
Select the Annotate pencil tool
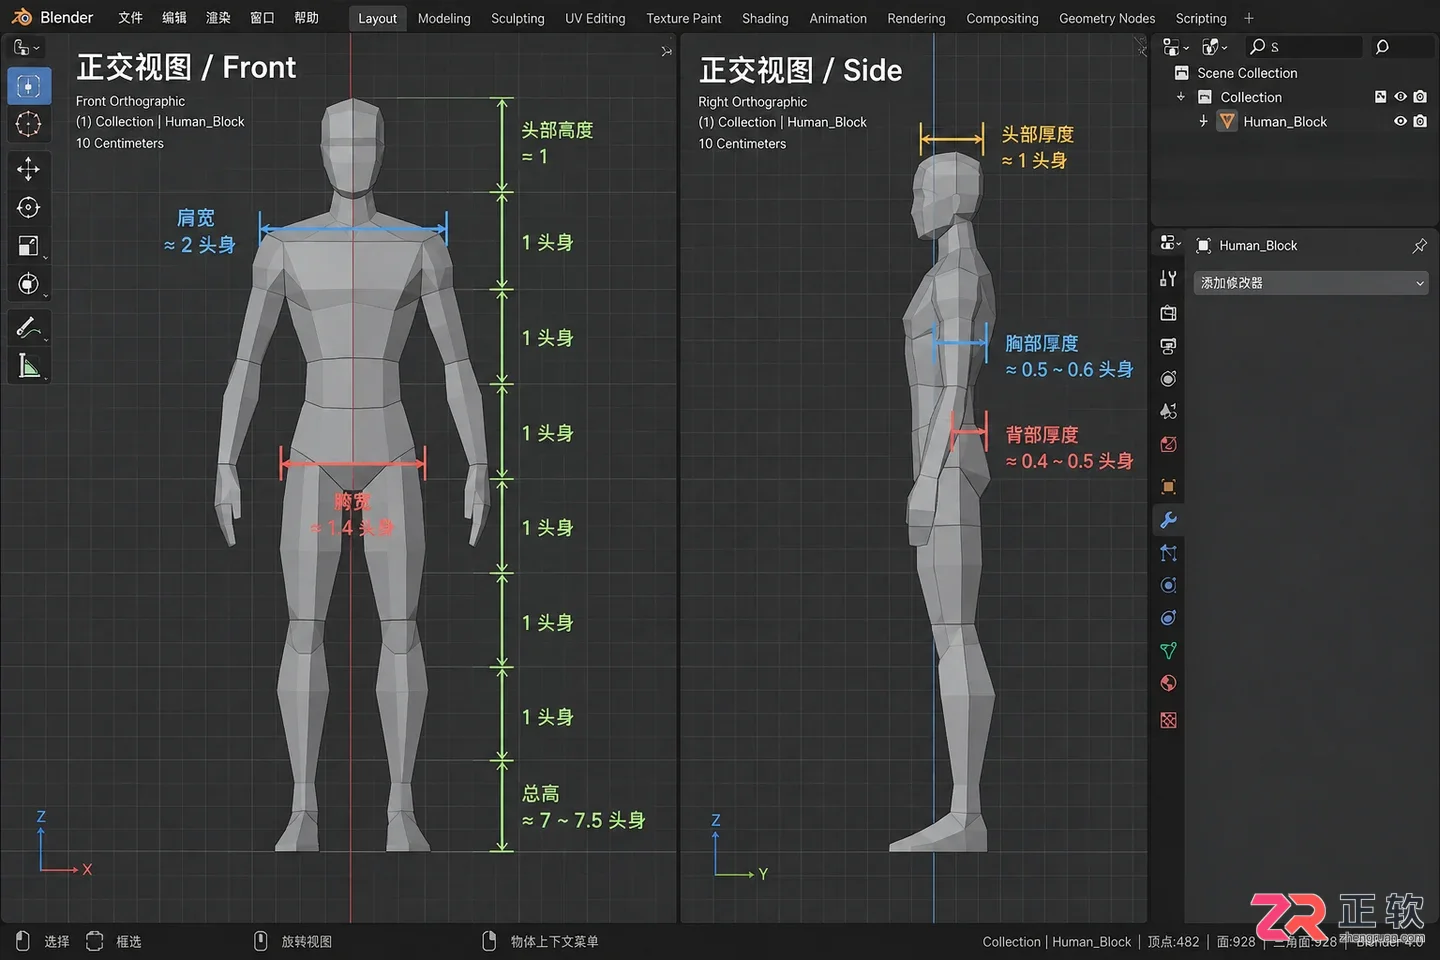point(29,327)
